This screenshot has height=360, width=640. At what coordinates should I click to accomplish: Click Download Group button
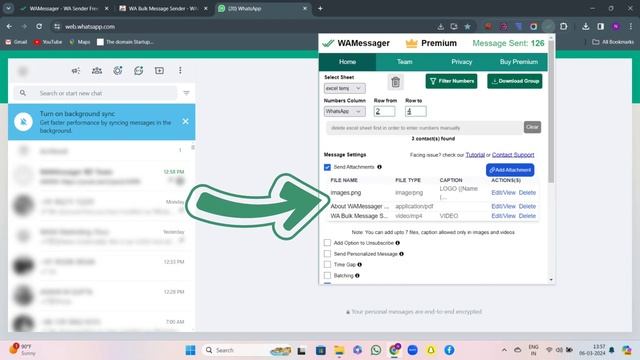514,81
